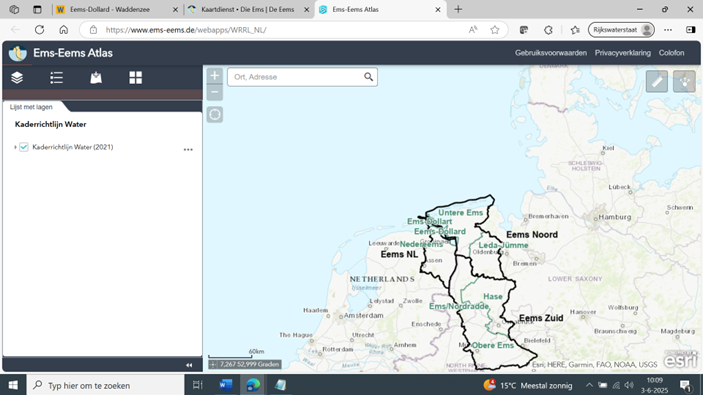Open the legend list icon
Screen dimensions: 703x395
(x=56, y=78)
